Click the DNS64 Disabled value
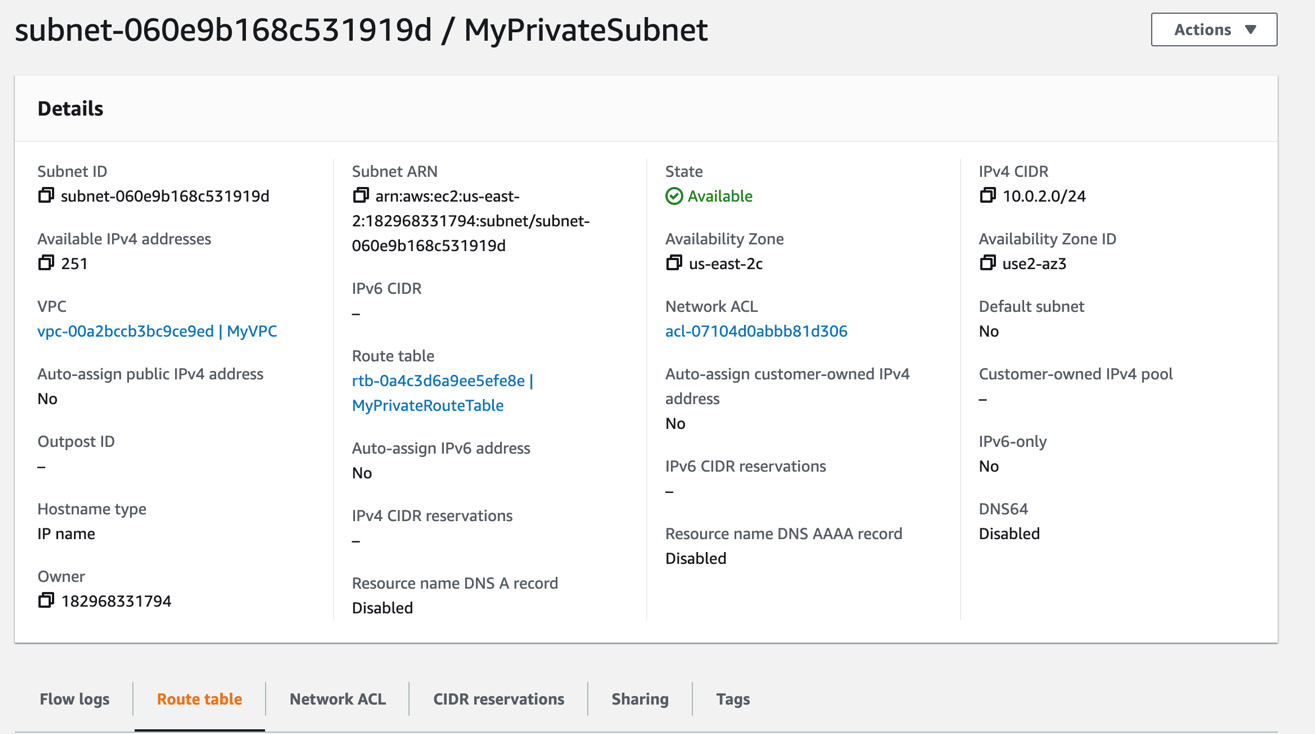1315x734 pixels. 1009,534
